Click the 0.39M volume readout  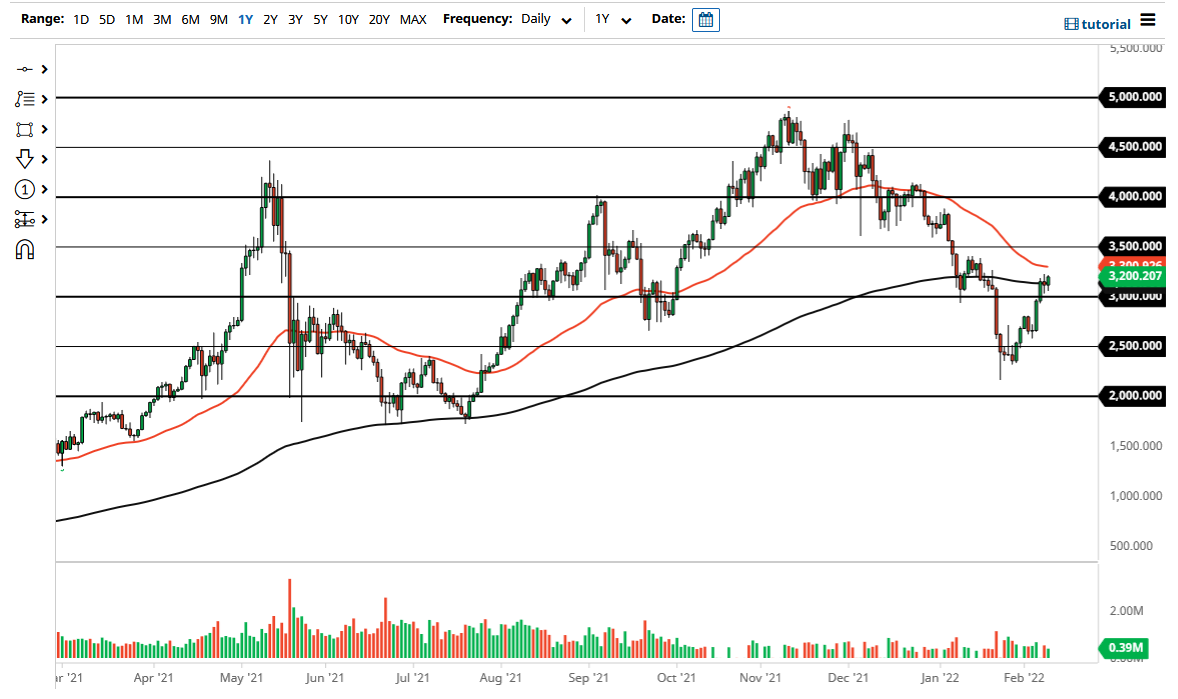(1125, 648)
